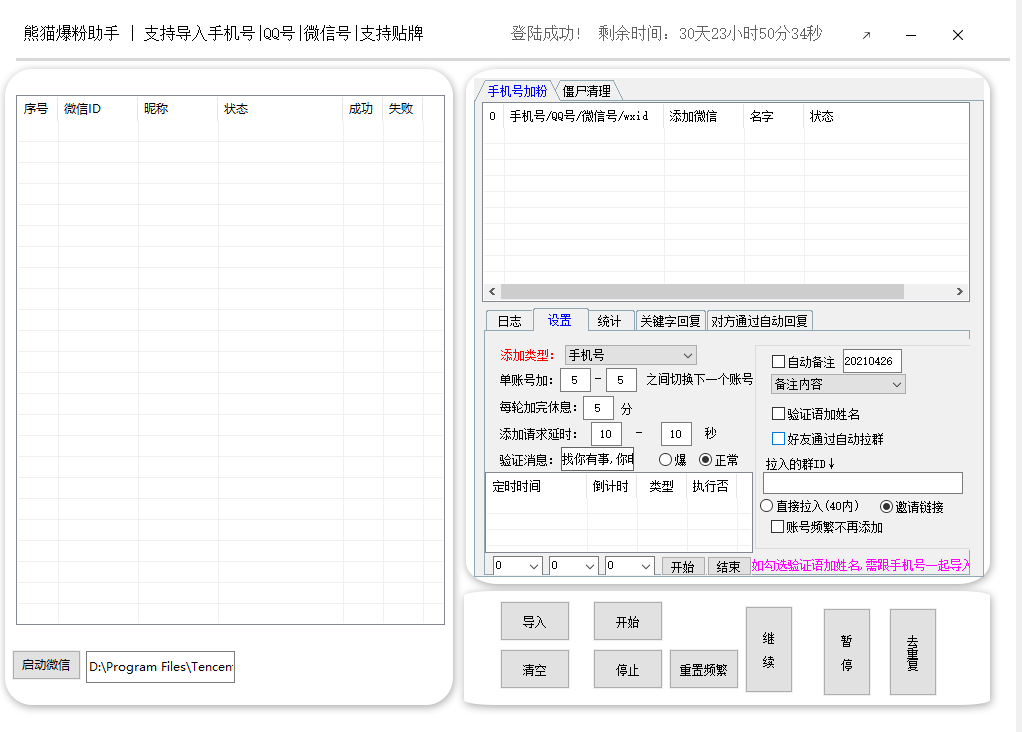Switch to the 僵尸清理 tab

(587, 91)
